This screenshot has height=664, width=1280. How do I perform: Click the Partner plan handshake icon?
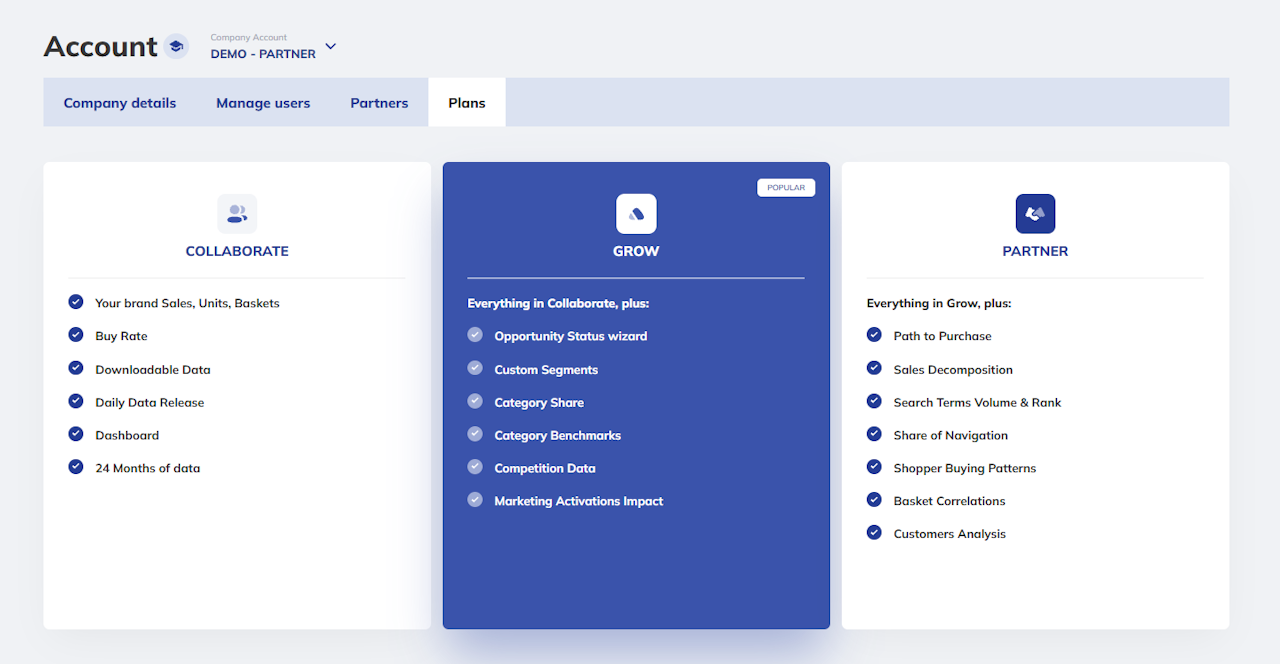pos(1035,214)
